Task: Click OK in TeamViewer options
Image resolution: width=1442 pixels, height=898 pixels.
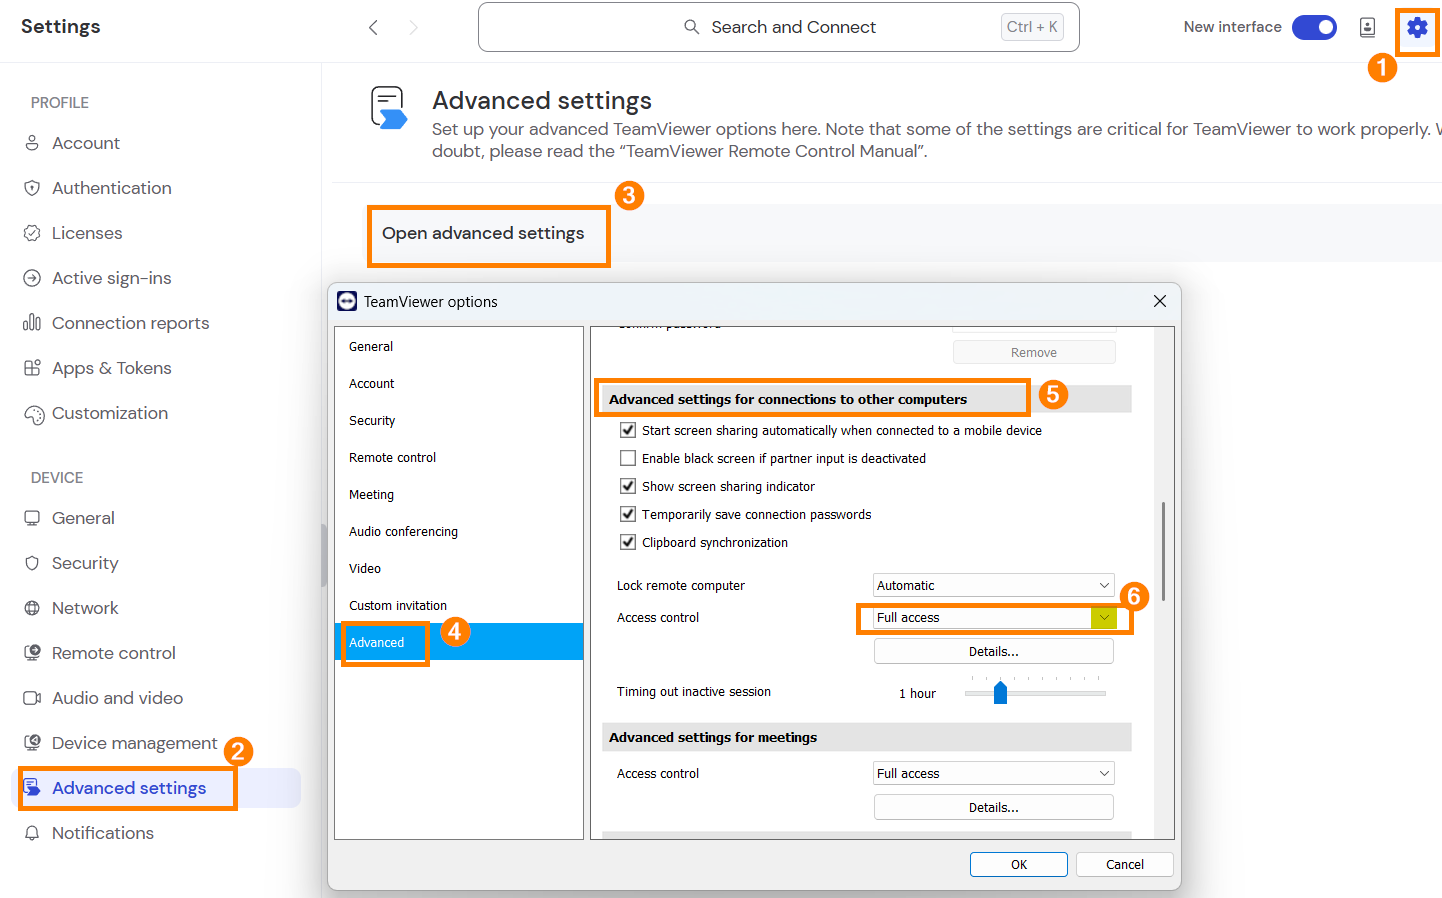Action: point(1019,864)
